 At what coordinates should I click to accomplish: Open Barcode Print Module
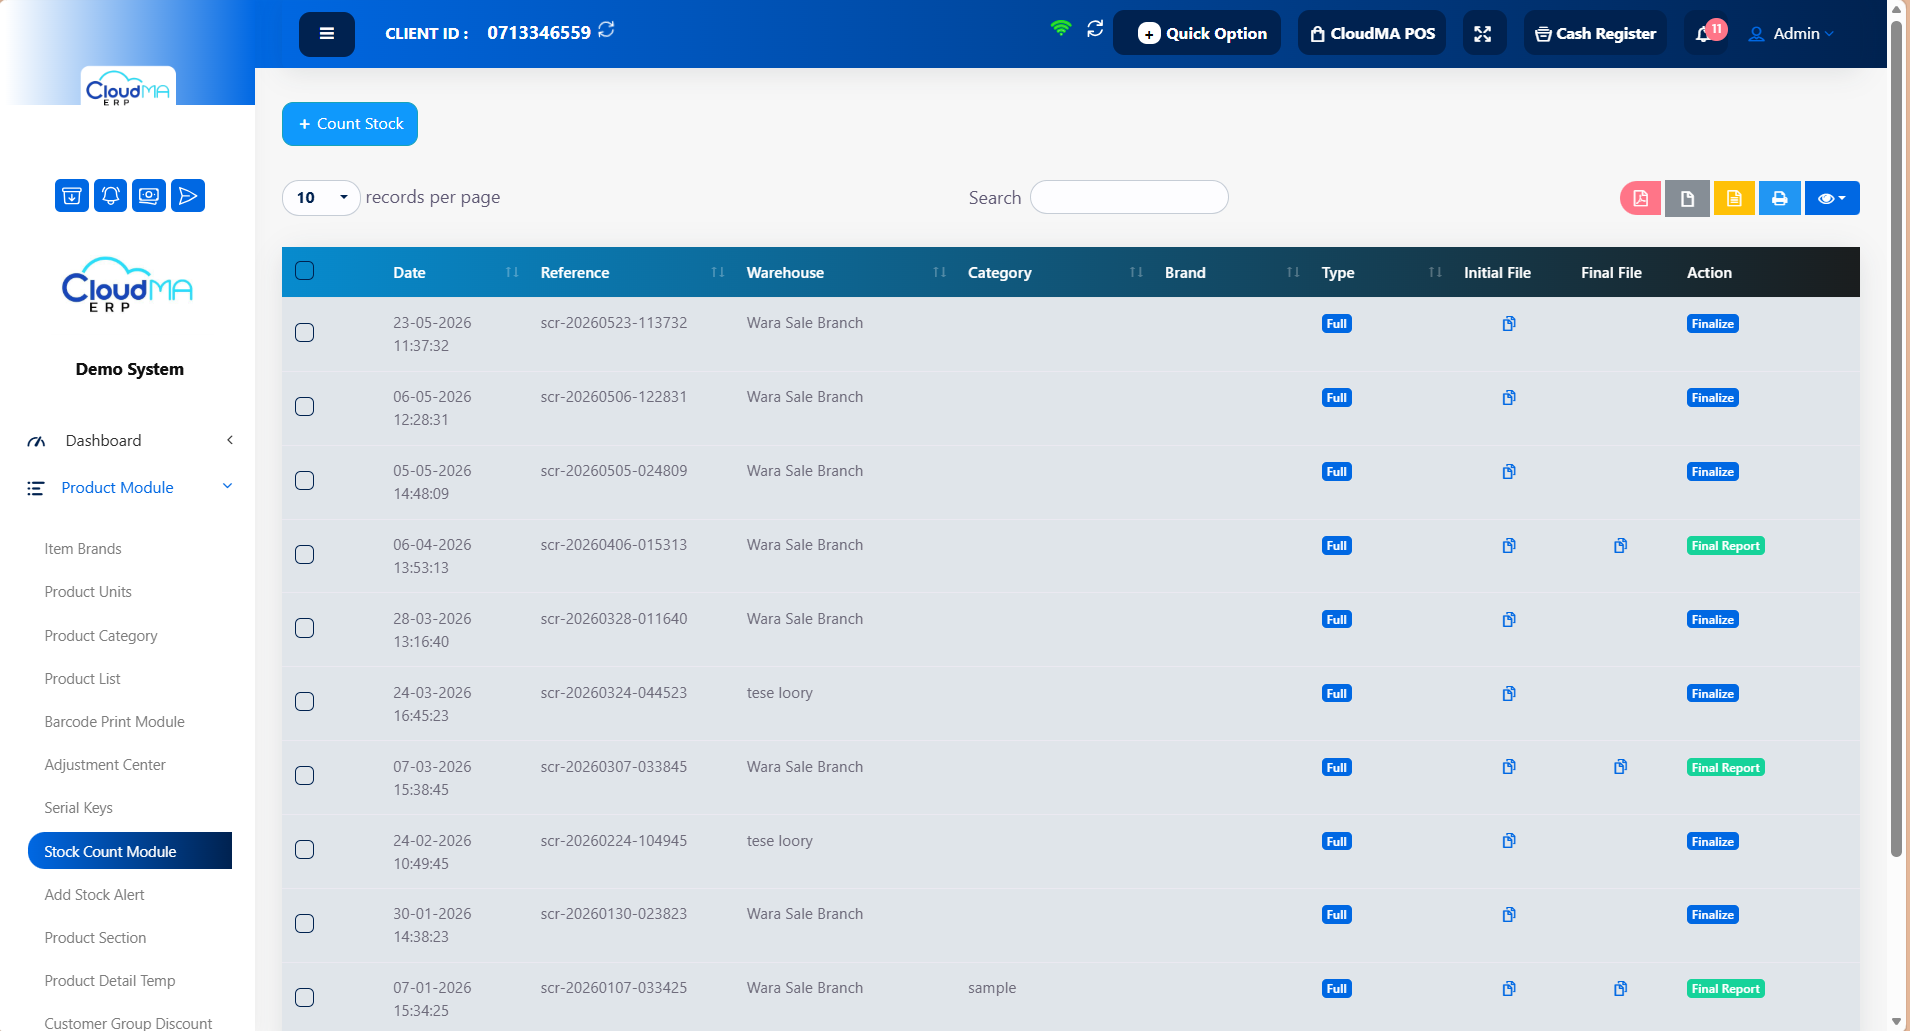tap(114, 722)
